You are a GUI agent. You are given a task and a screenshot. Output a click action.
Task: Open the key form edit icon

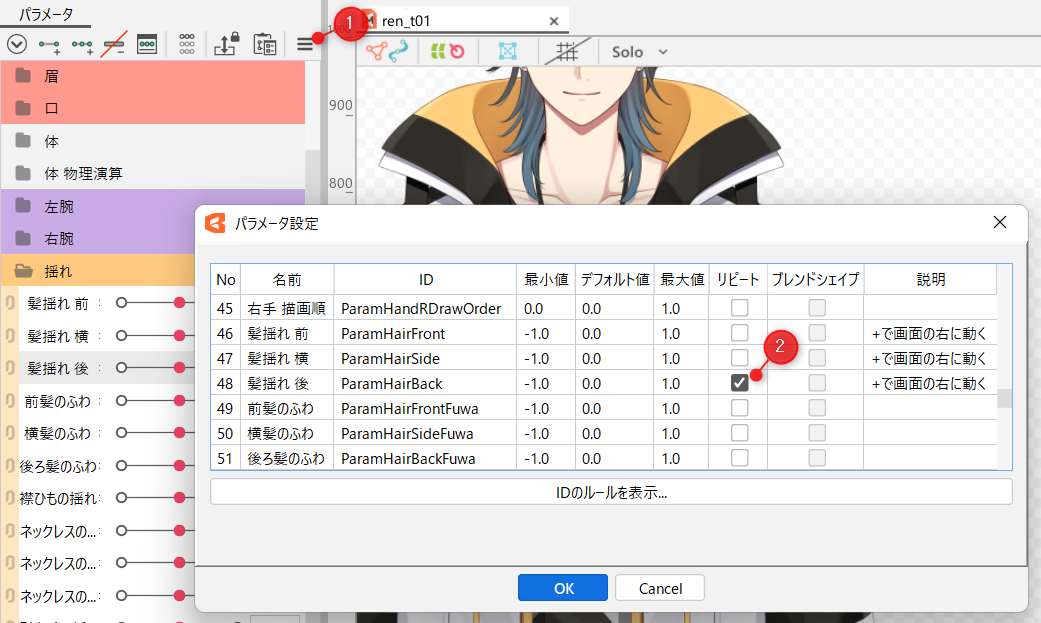(x=147, y=44)
